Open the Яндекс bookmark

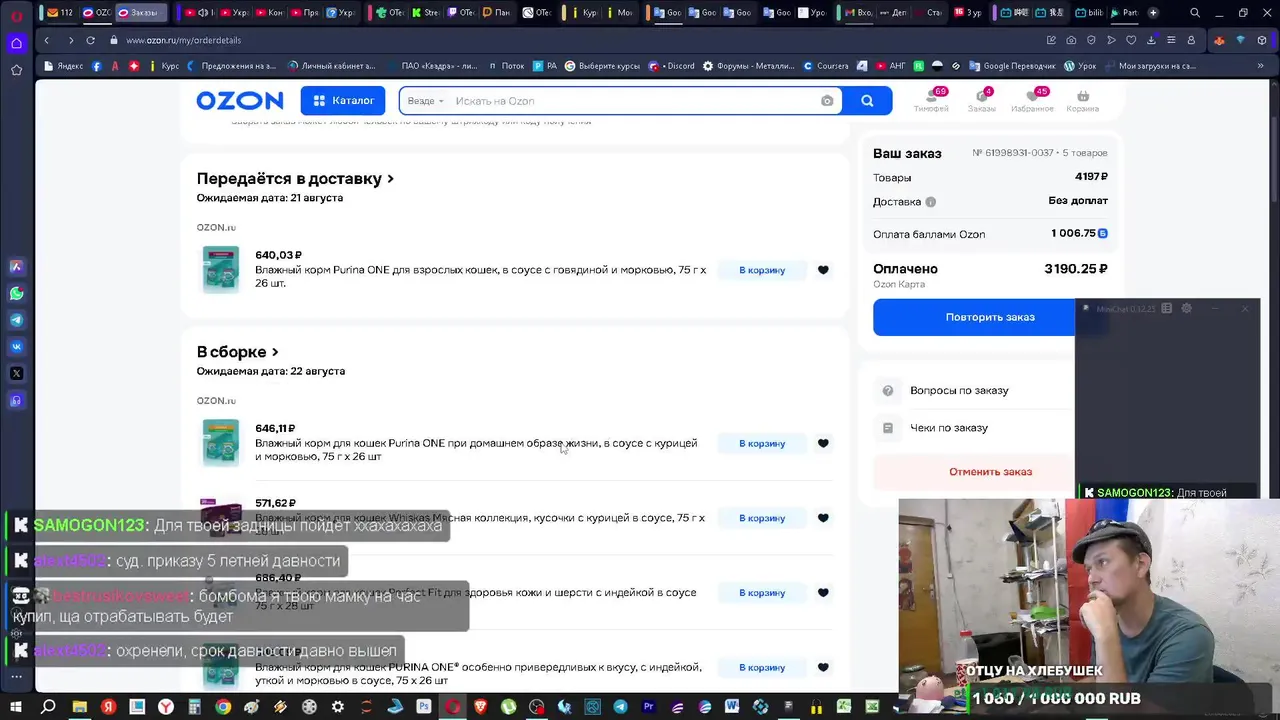(64, 66)
